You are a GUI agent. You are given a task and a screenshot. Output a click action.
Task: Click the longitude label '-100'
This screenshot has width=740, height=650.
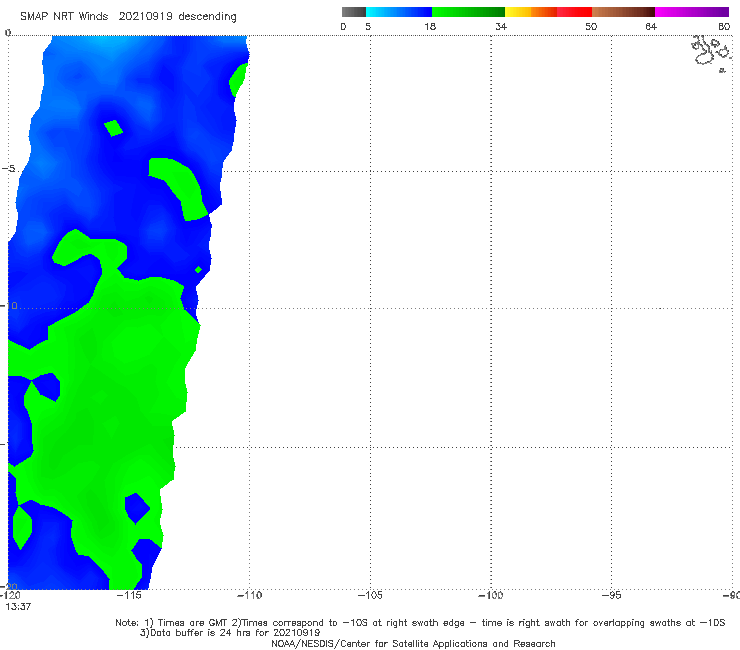tap(491, 595)
